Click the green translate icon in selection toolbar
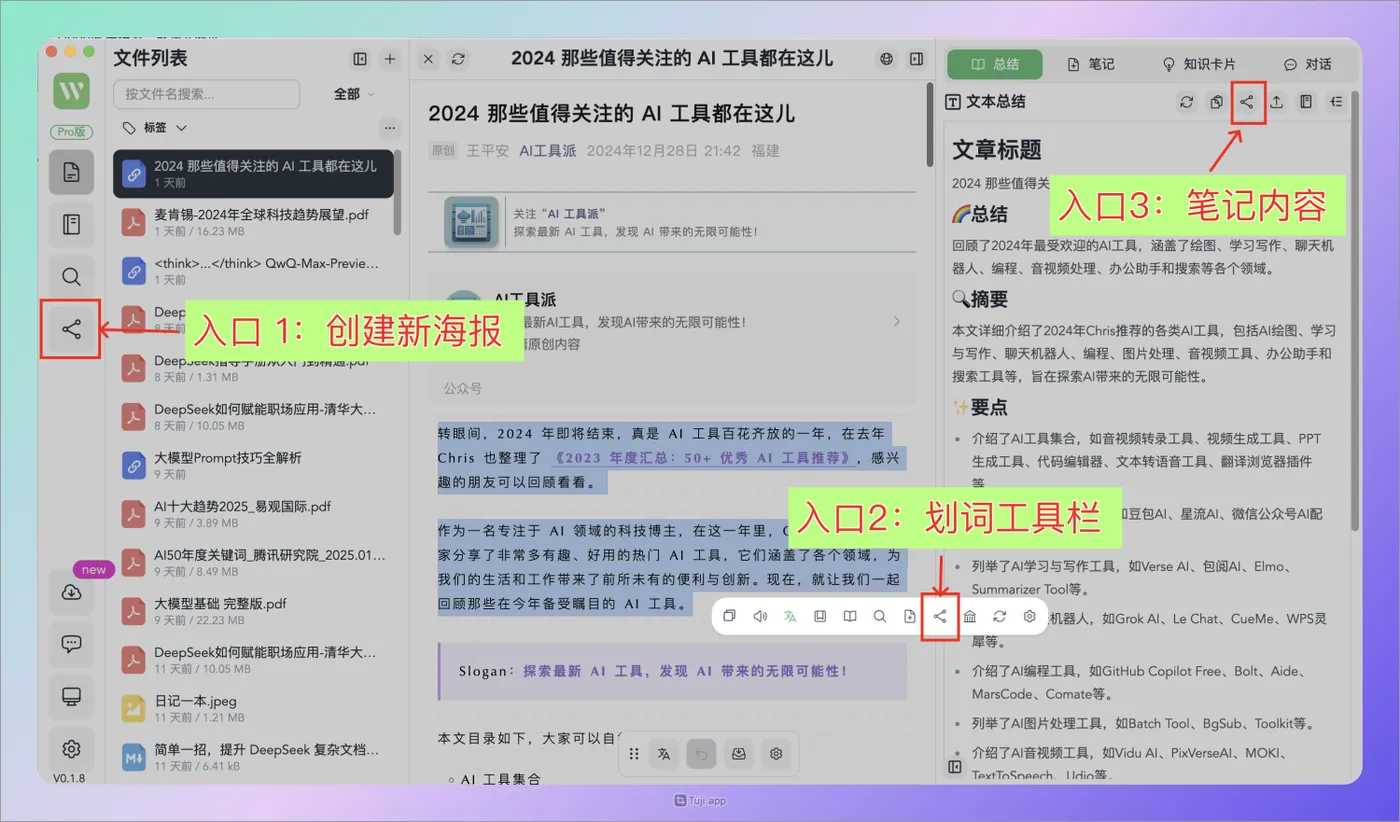This screenshot has width=1400, height=822. point(790,616)
